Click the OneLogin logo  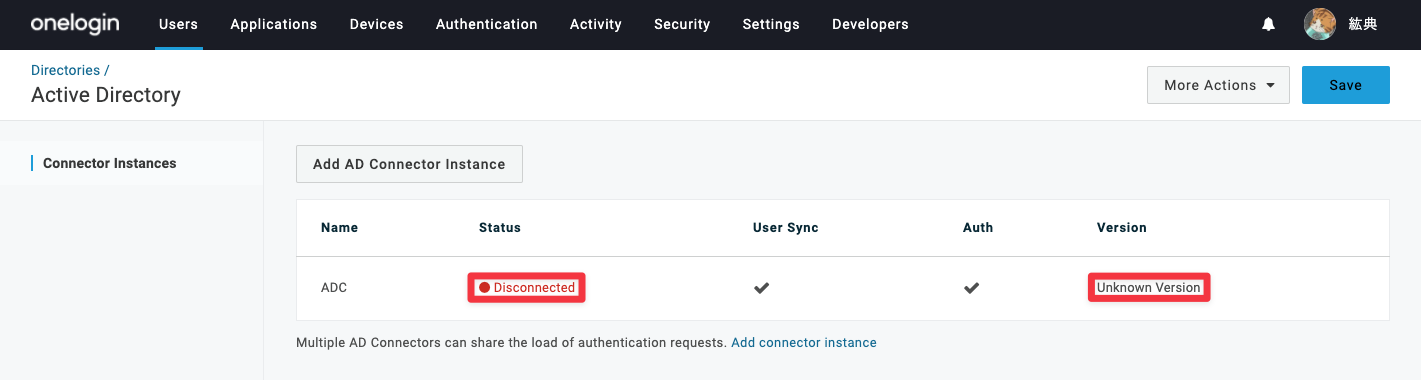point(75,24)
